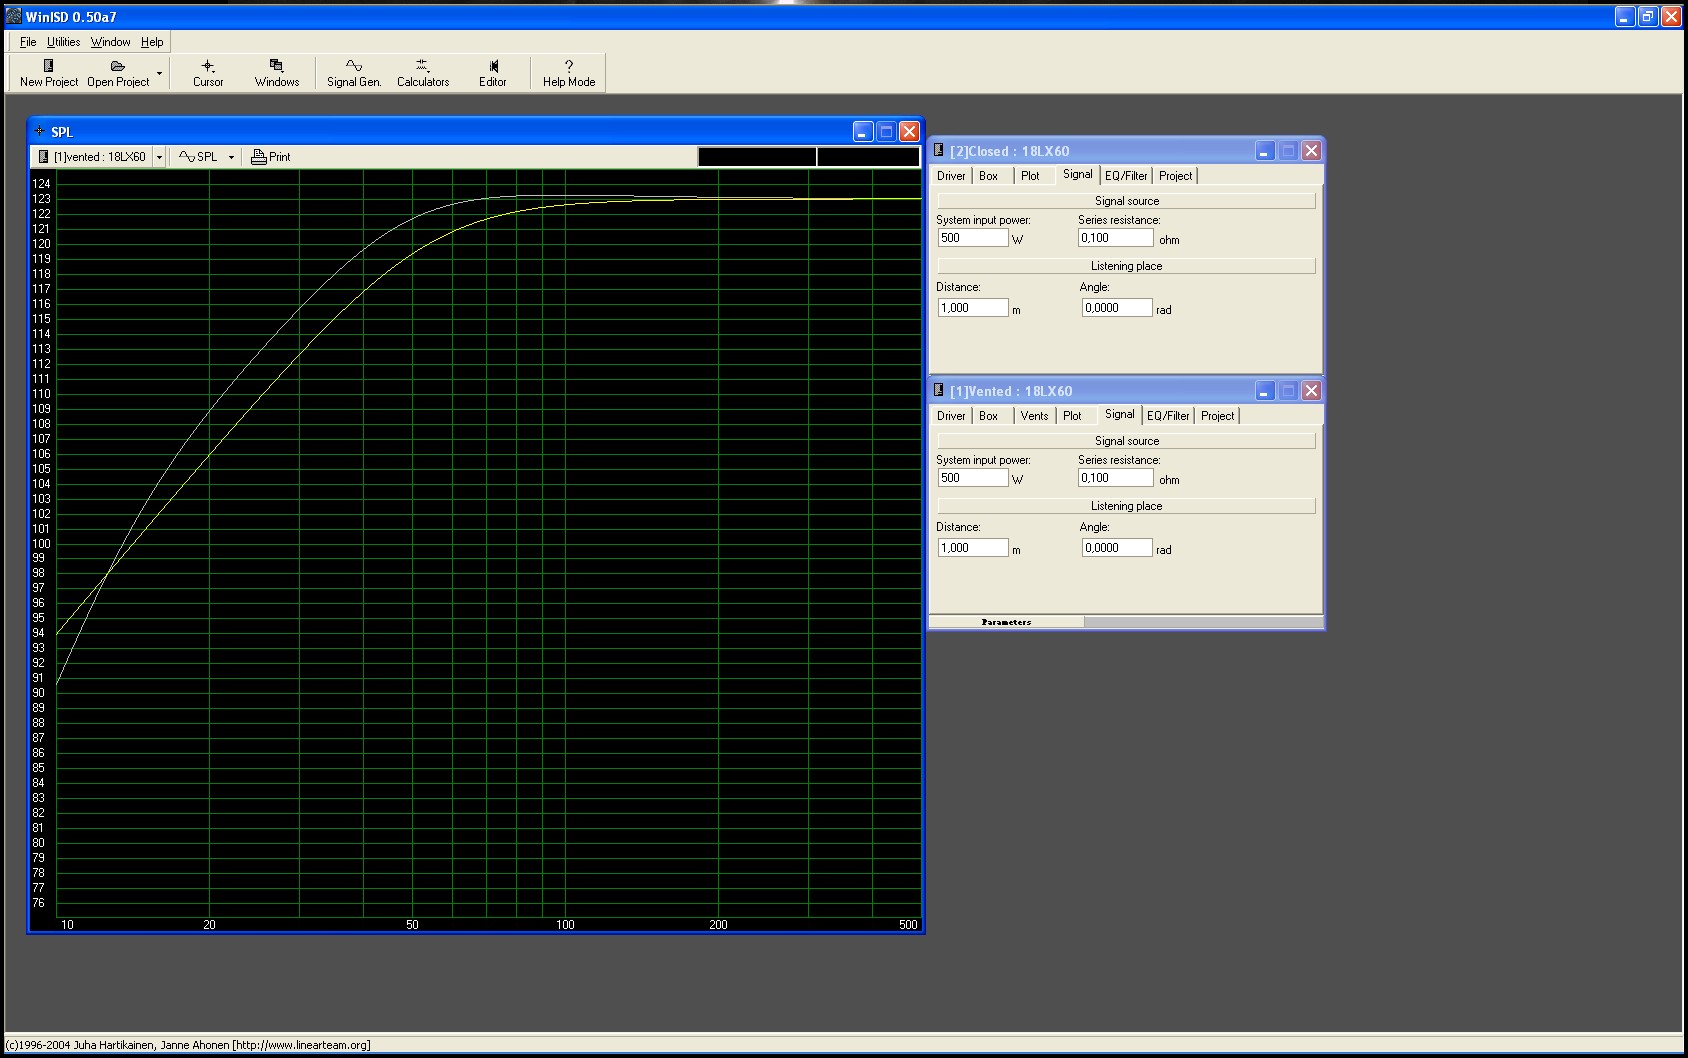Image resolution: width=1688 pixels, height=1058 pixels.
Task: Close the SPL graph window
Action: 909,131
